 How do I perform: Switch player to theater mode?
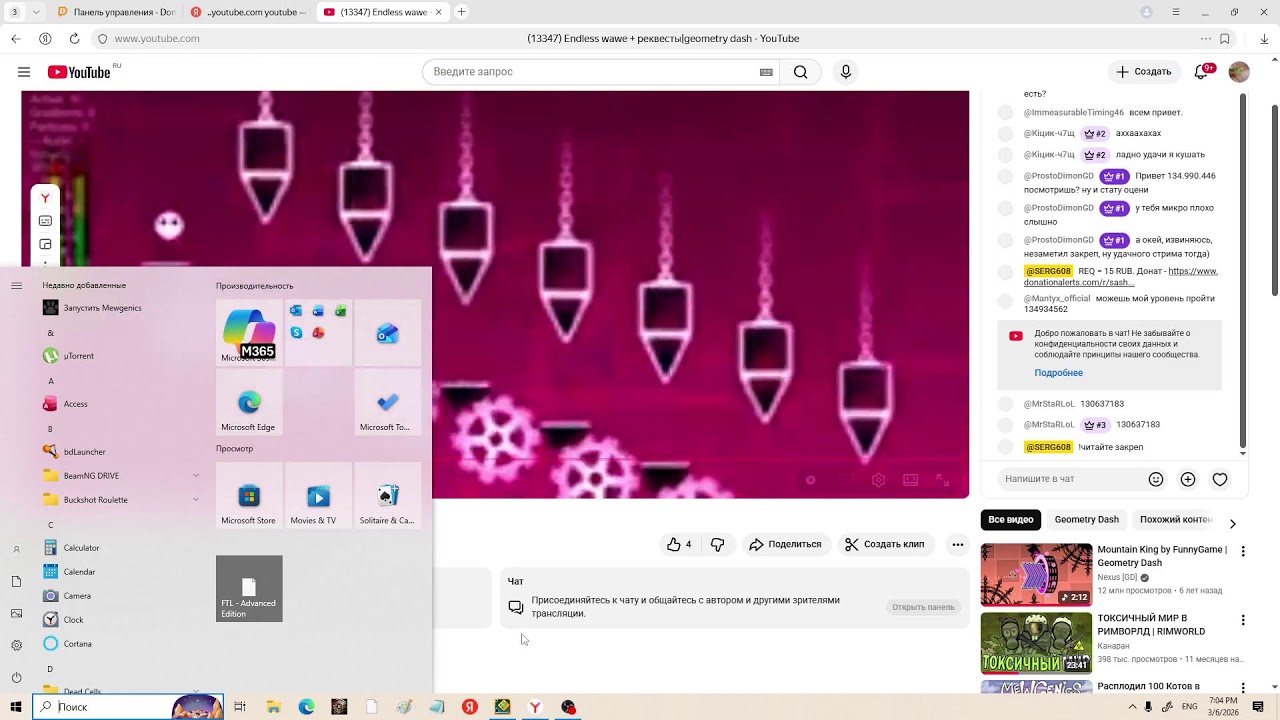click(x=911, y=480)
